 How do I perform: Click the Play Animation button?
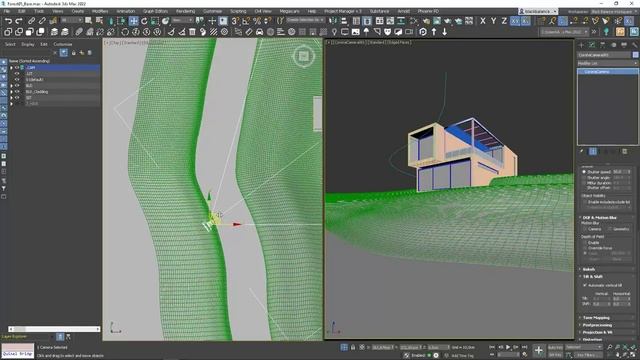(x=508, y=347)
